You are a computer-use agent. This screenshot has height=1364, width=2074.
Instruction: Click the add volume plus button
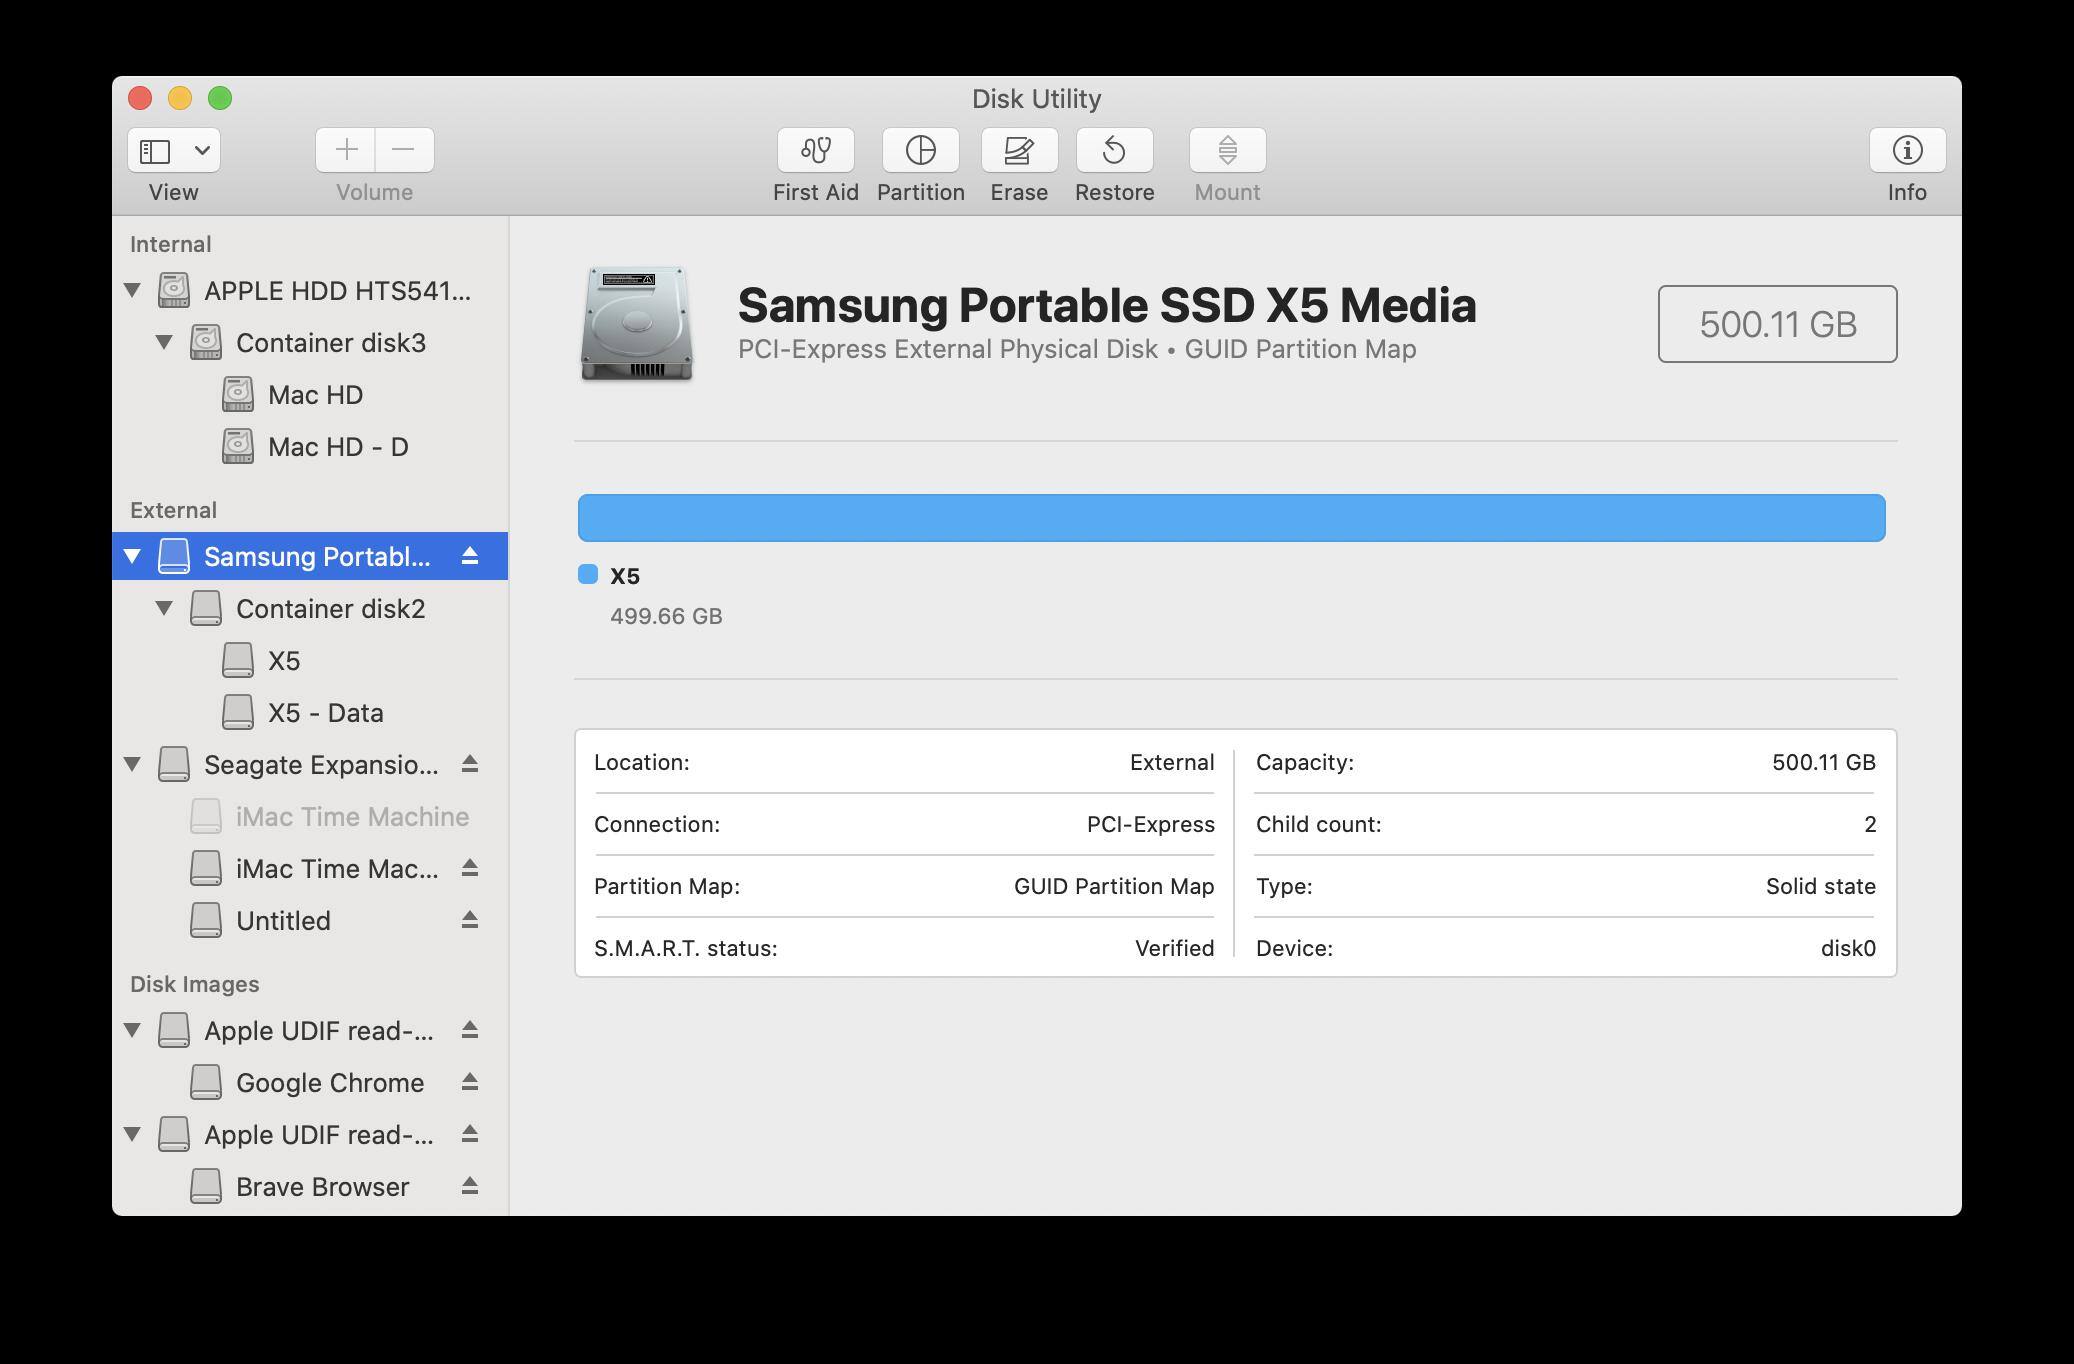point(346,150)
